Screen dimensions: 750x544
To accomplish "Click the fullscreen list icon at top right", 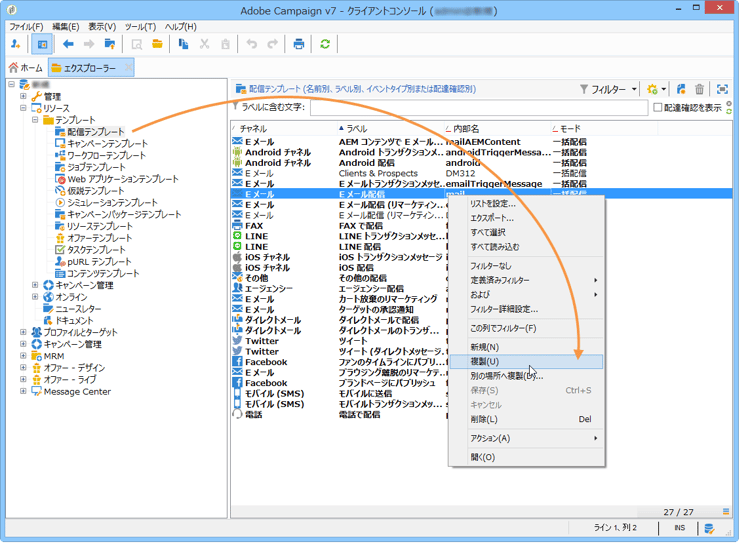I will click(722, 89).
